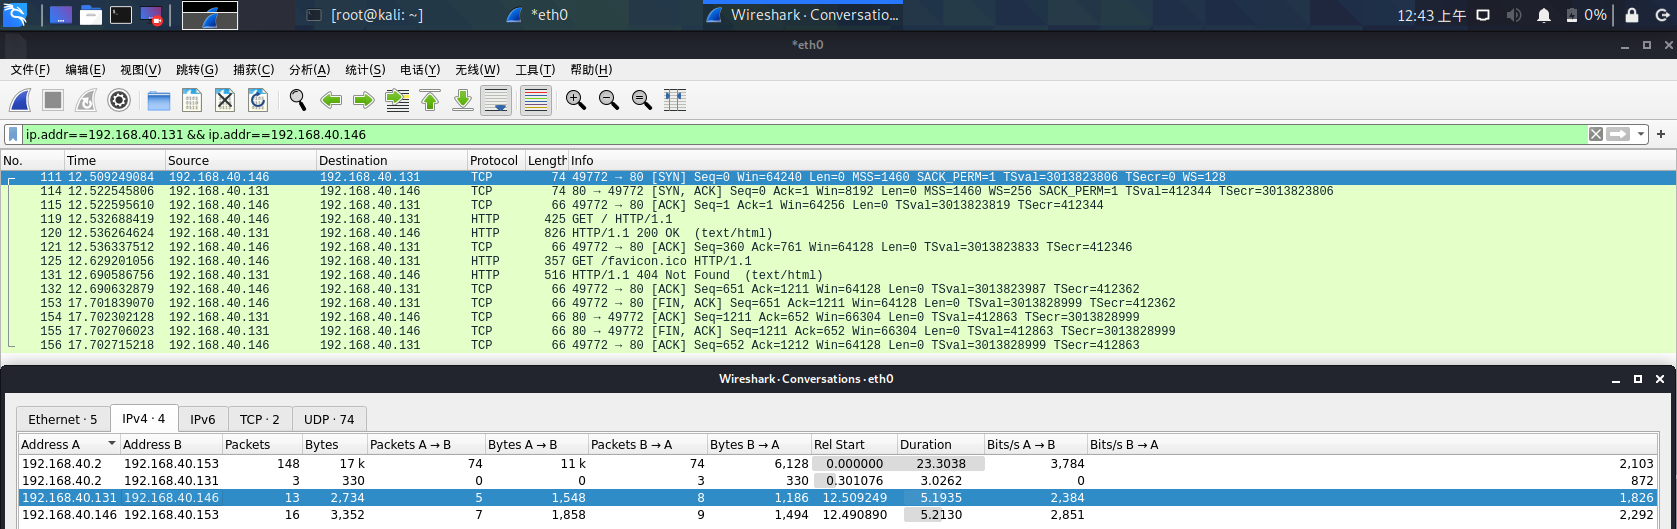The image size is (1677, 529).
Task: Go to specified packet icon
Action: coord(397,100)
